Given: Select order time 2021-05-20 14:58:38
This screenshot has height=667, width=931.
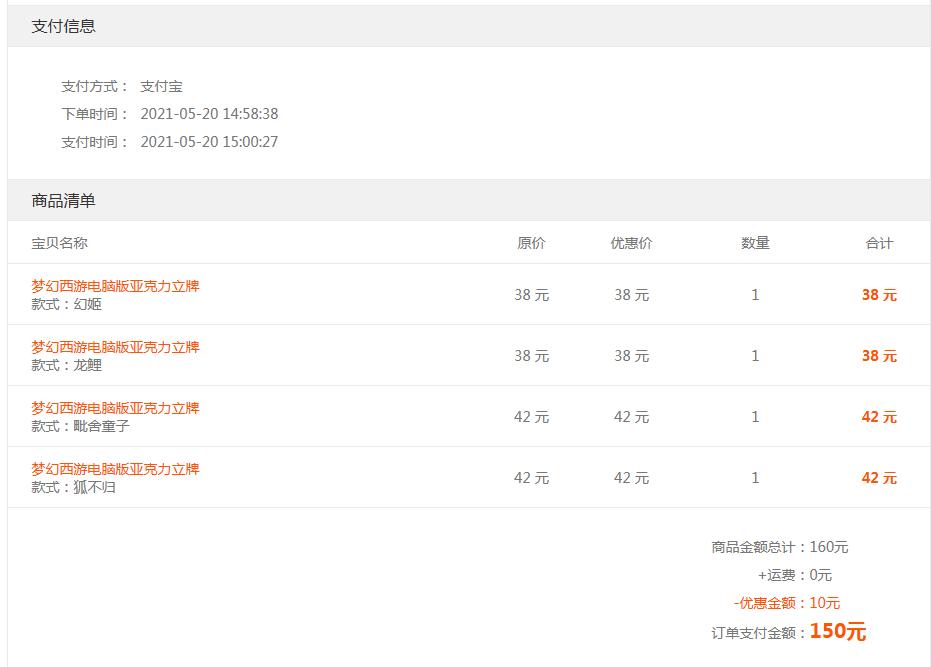Looking at the screenshot, I should 209,114.
